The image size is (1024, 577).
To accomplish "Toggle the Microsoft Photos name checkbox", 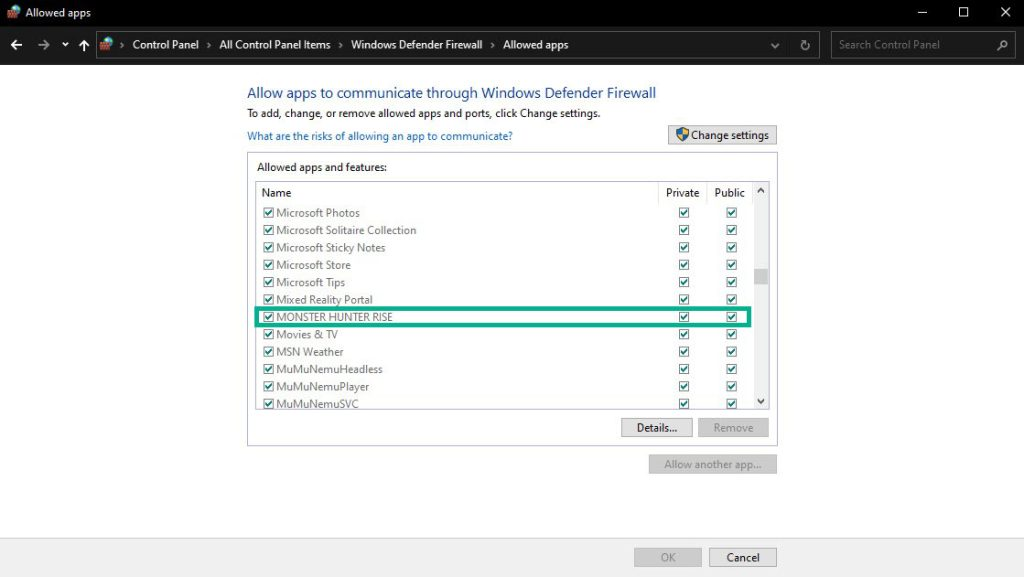I will pos(268,213).
